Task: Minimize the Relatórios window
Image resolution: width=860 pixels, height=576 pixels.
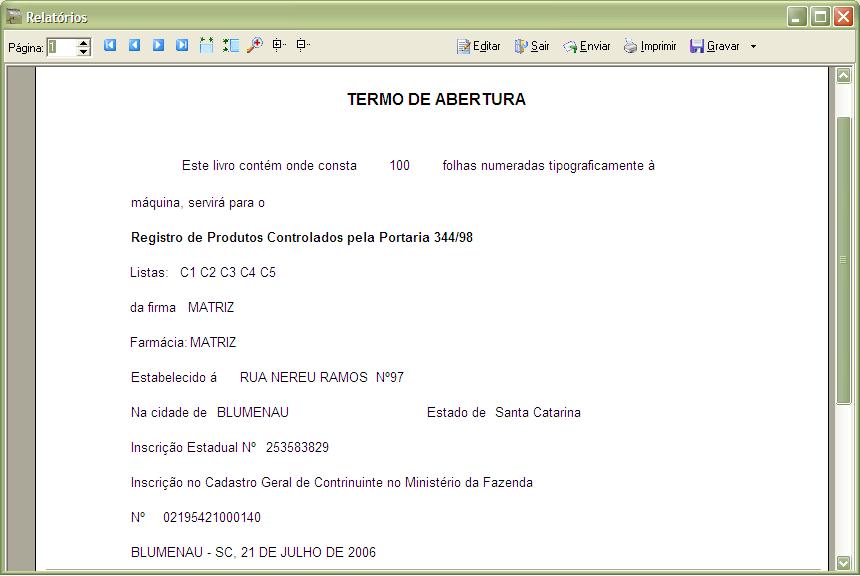Action: [797, 17]
